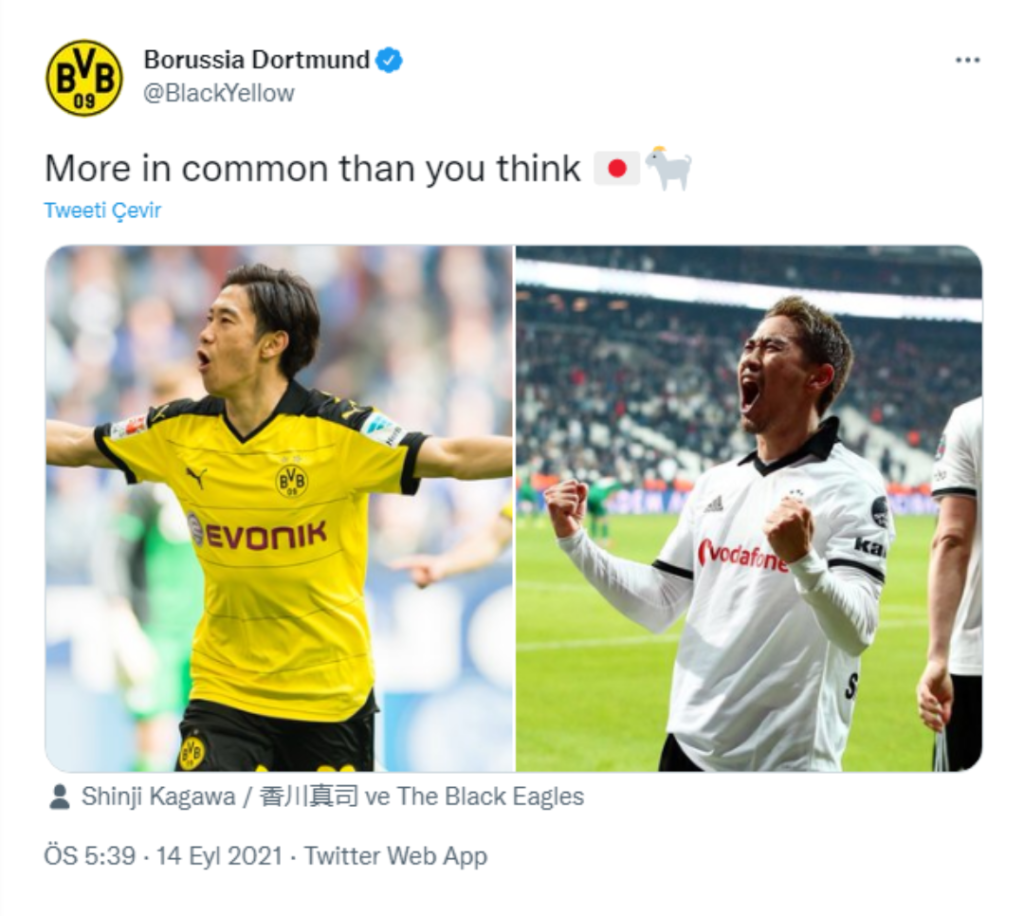Open the BVB 09 profile avatar
The image size is (1024, 916).
84,78
